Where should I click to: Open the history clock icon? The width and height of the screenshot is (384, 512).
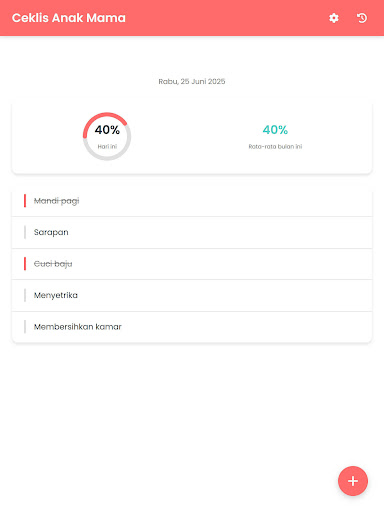click(362, 18)
